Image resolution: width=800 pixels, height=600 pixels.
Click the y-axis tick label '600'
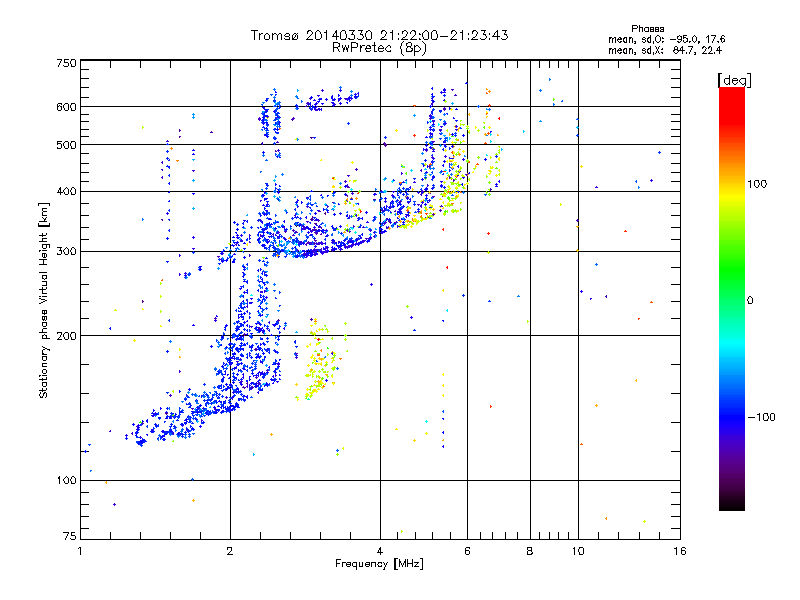click(x=66, y=107)
